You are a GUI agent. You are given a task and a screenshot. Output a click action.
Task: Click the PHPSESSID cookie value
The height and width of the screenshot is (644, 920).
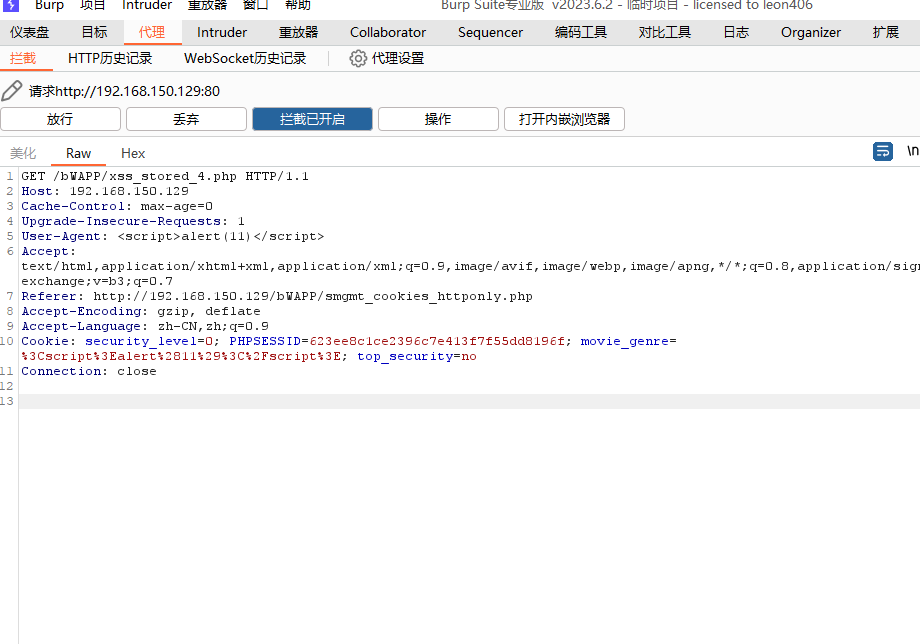[437, 341]
